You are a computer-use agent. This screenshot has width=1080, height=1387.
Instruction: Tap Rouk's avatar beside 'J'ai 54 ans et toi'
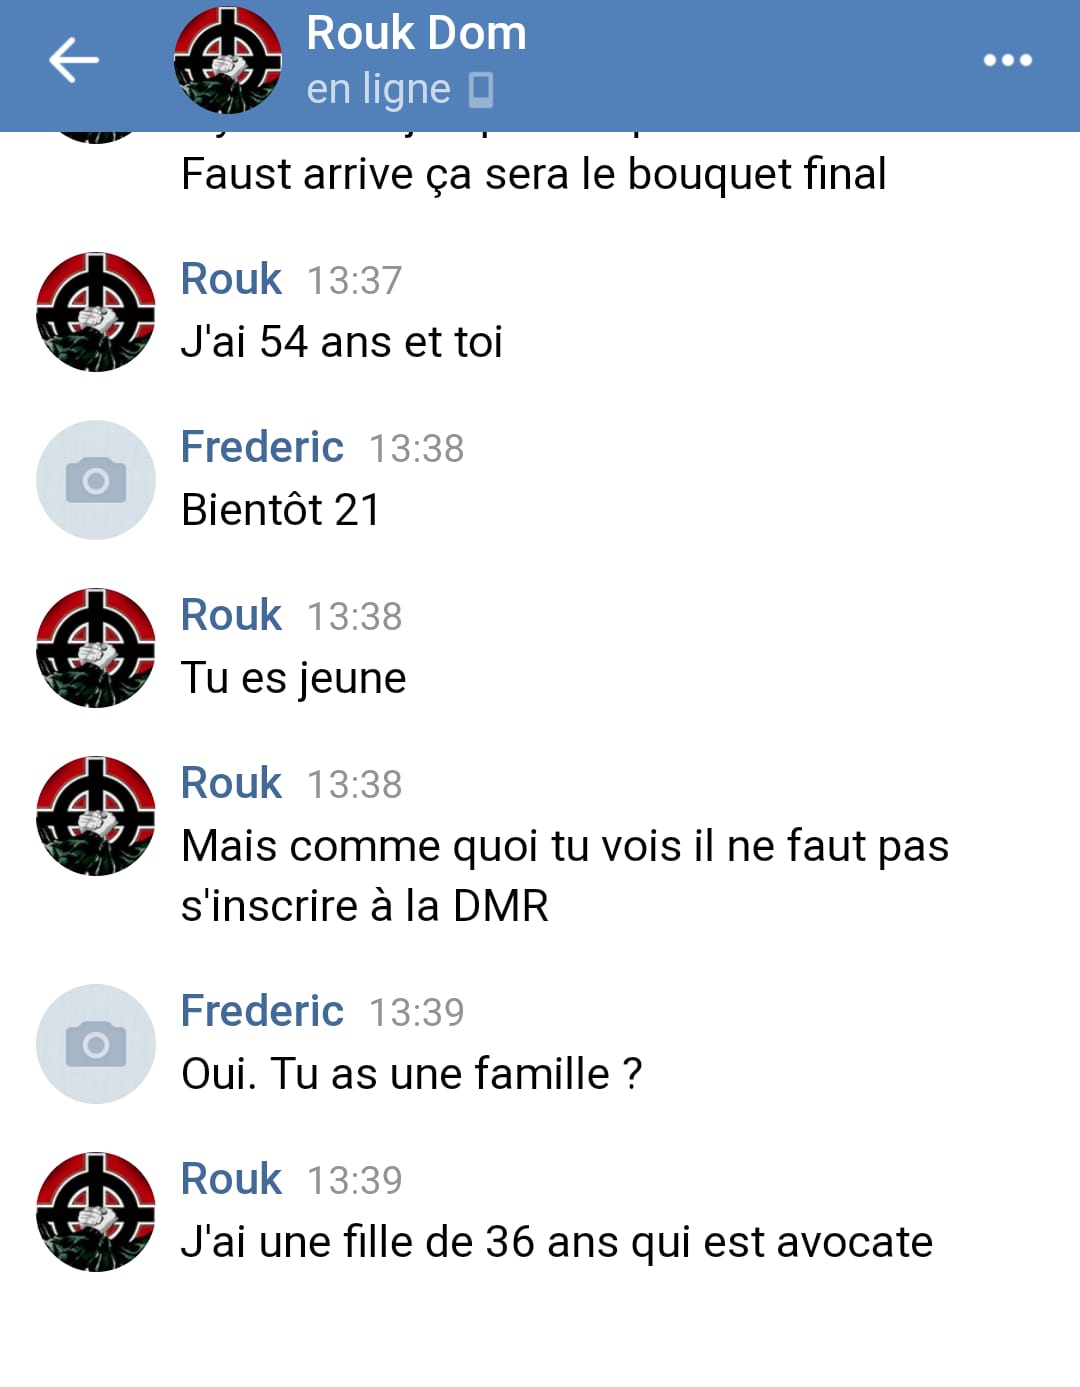coord(96,312)
